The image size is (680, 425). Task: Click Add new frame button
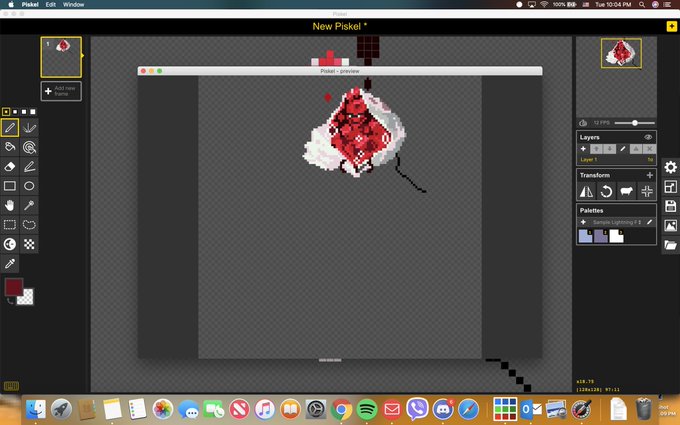point(61,91)
